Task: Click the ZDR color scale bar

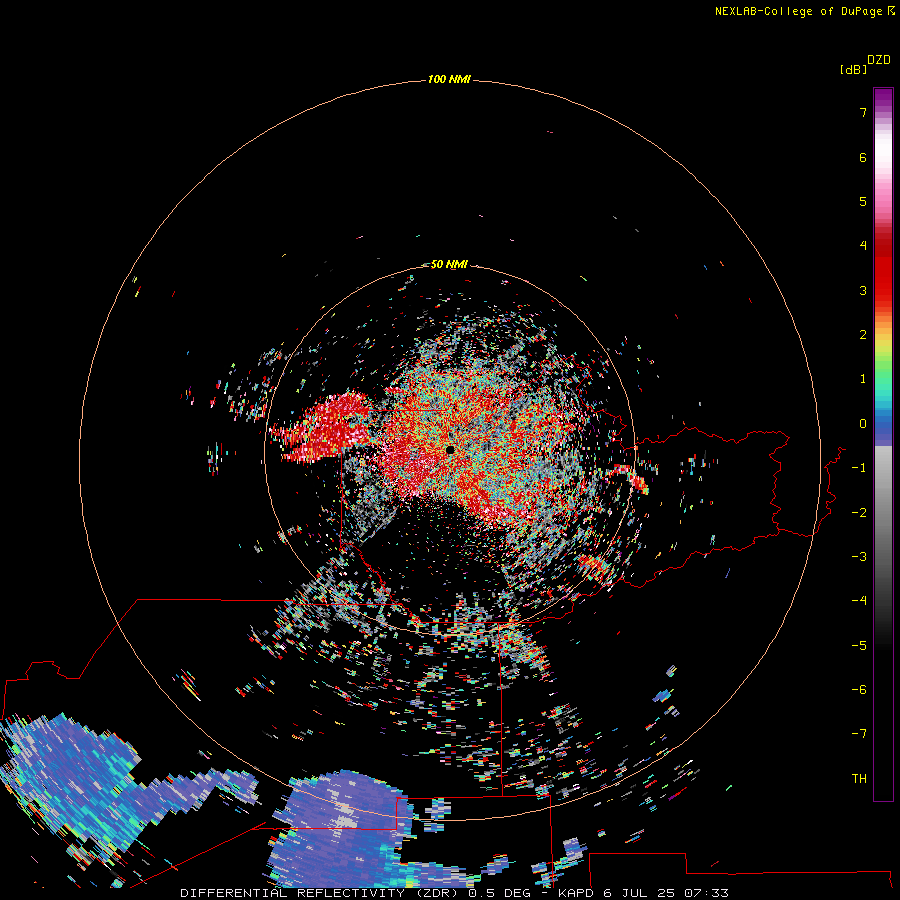Action: click(x=883, y=444)
